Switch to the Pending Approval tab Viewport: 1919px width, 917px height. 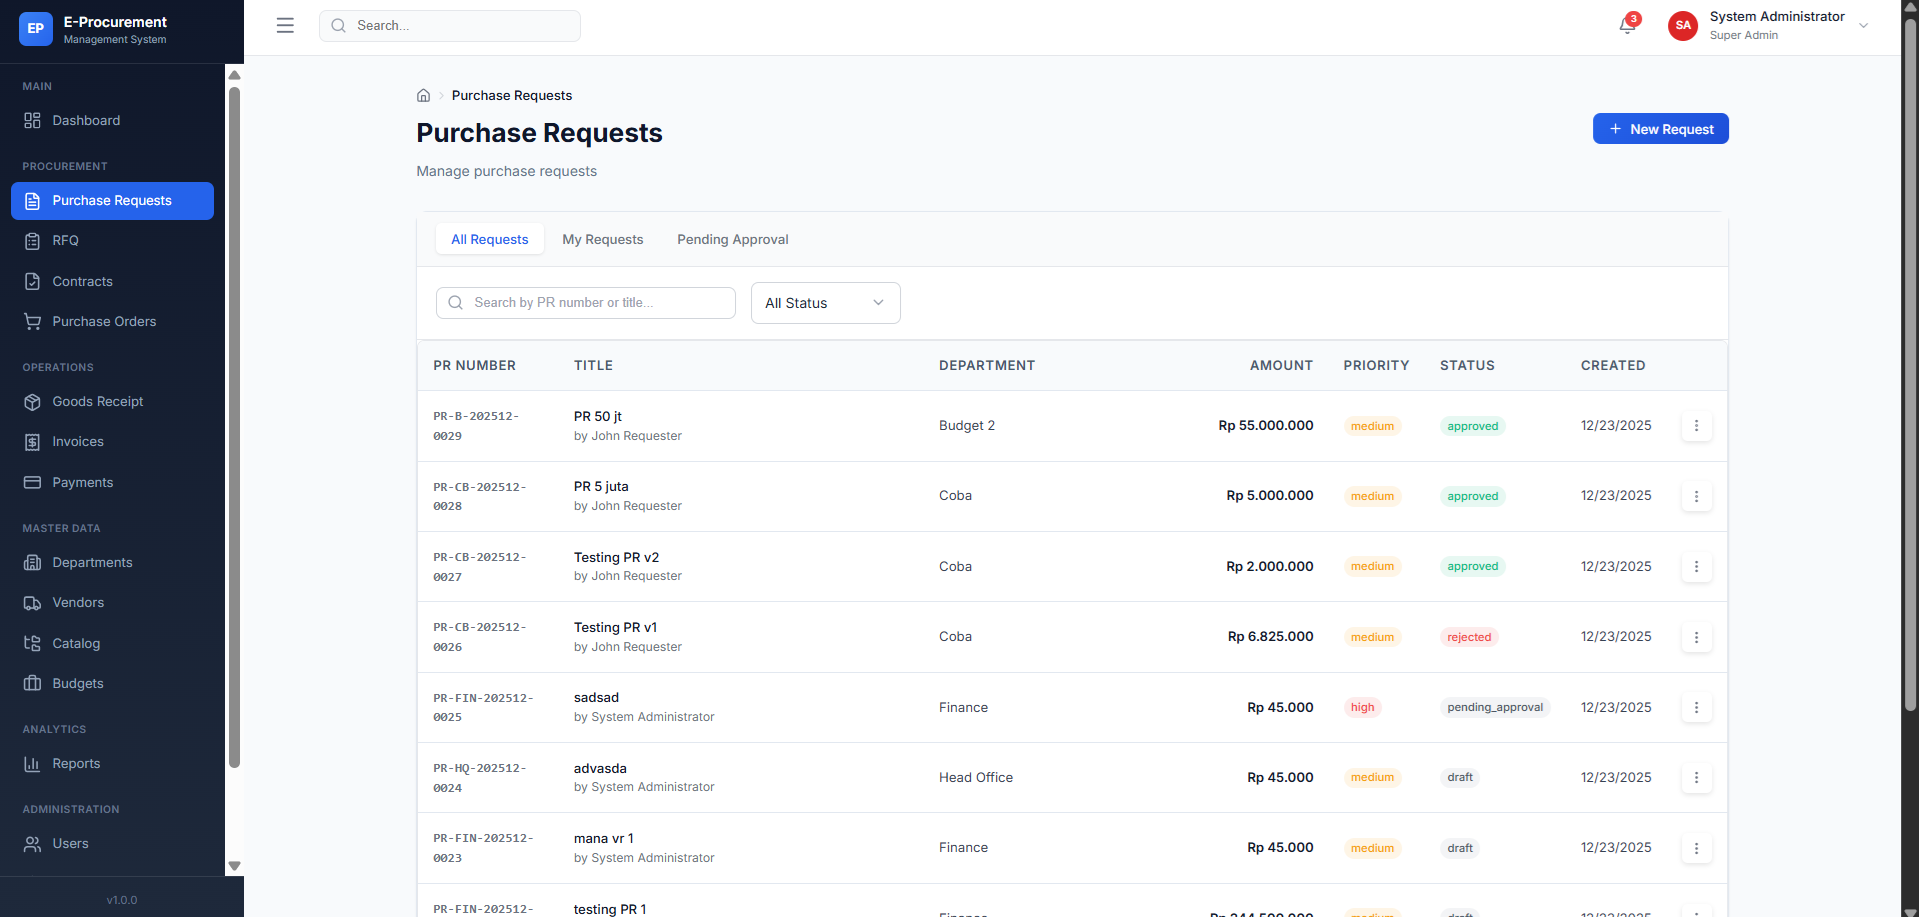click(x=732, y=239)
